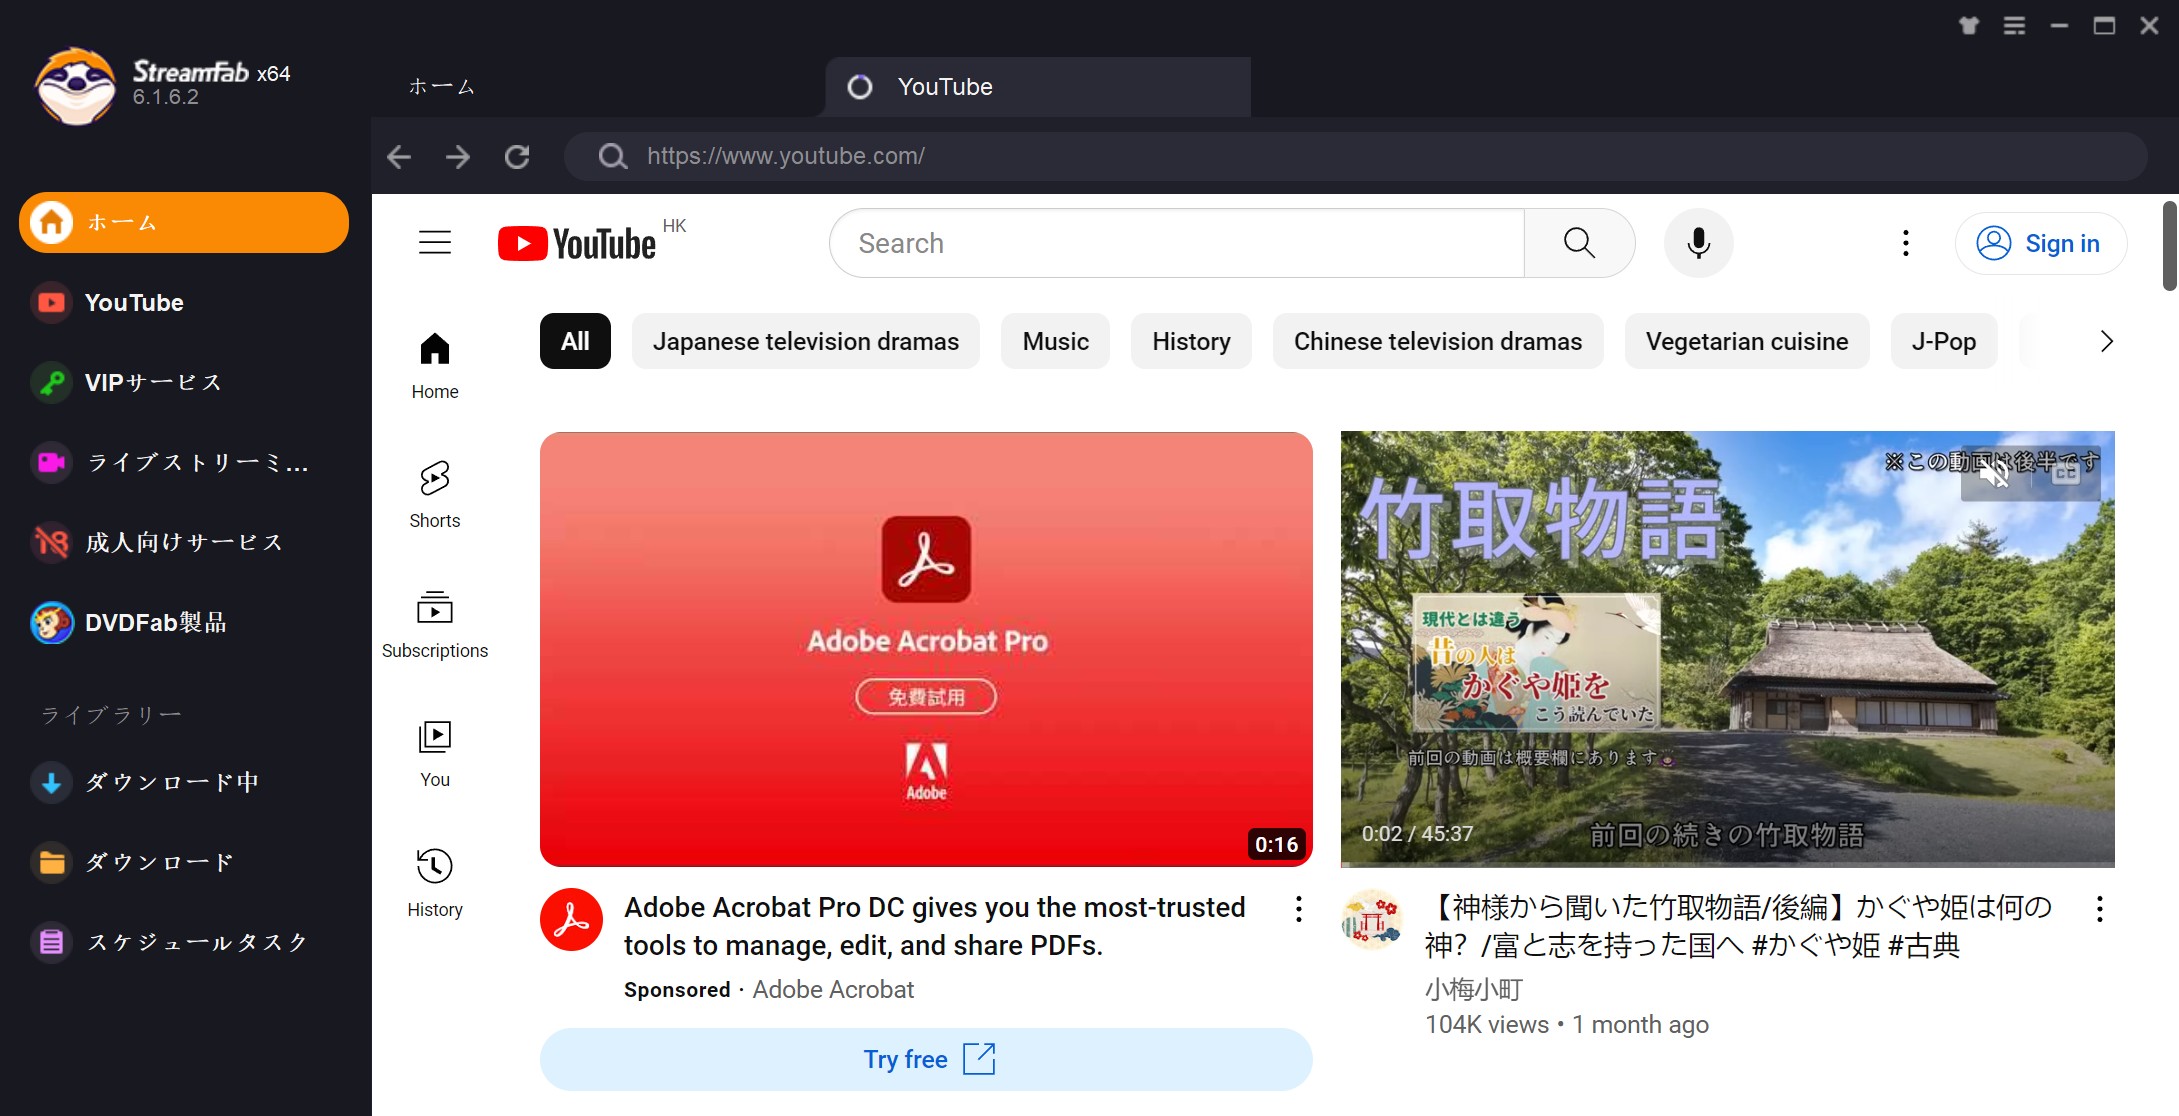The width and height of the screenshot is (2179, 1116).
Task: Open the StreamFab skin shirt icon
Action: [1969, 26]
